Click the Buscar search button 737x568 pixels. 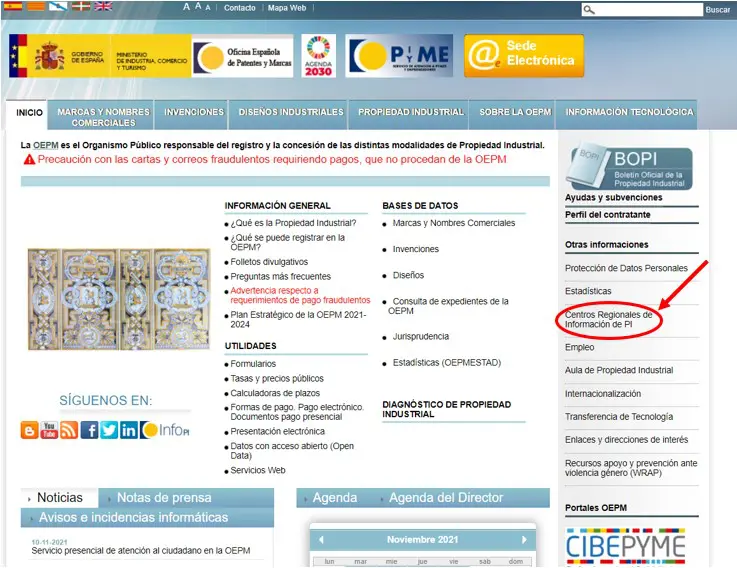click(x=717, y=10)
